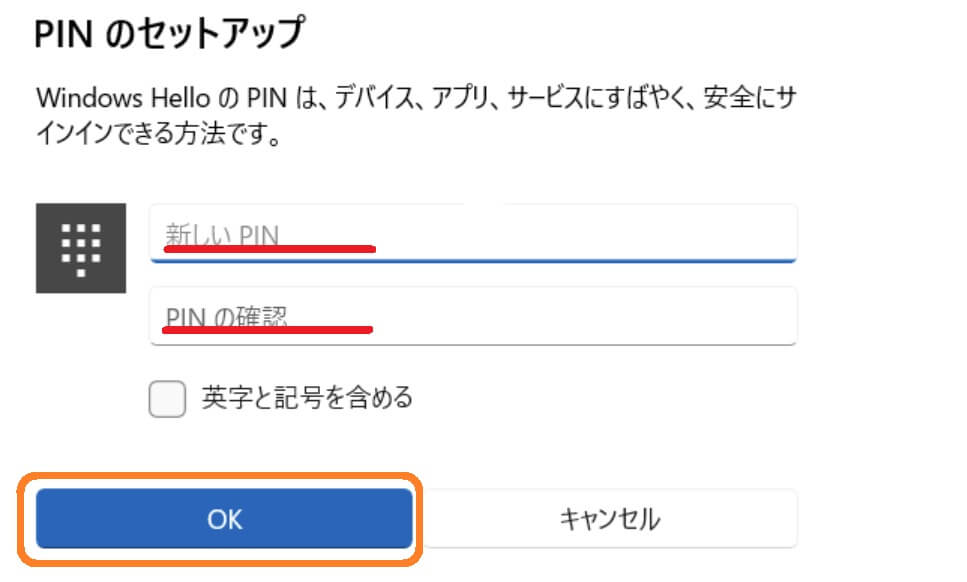
Task: Dismiss the dialog using キャンセル
Action: [x=611, y=518]
